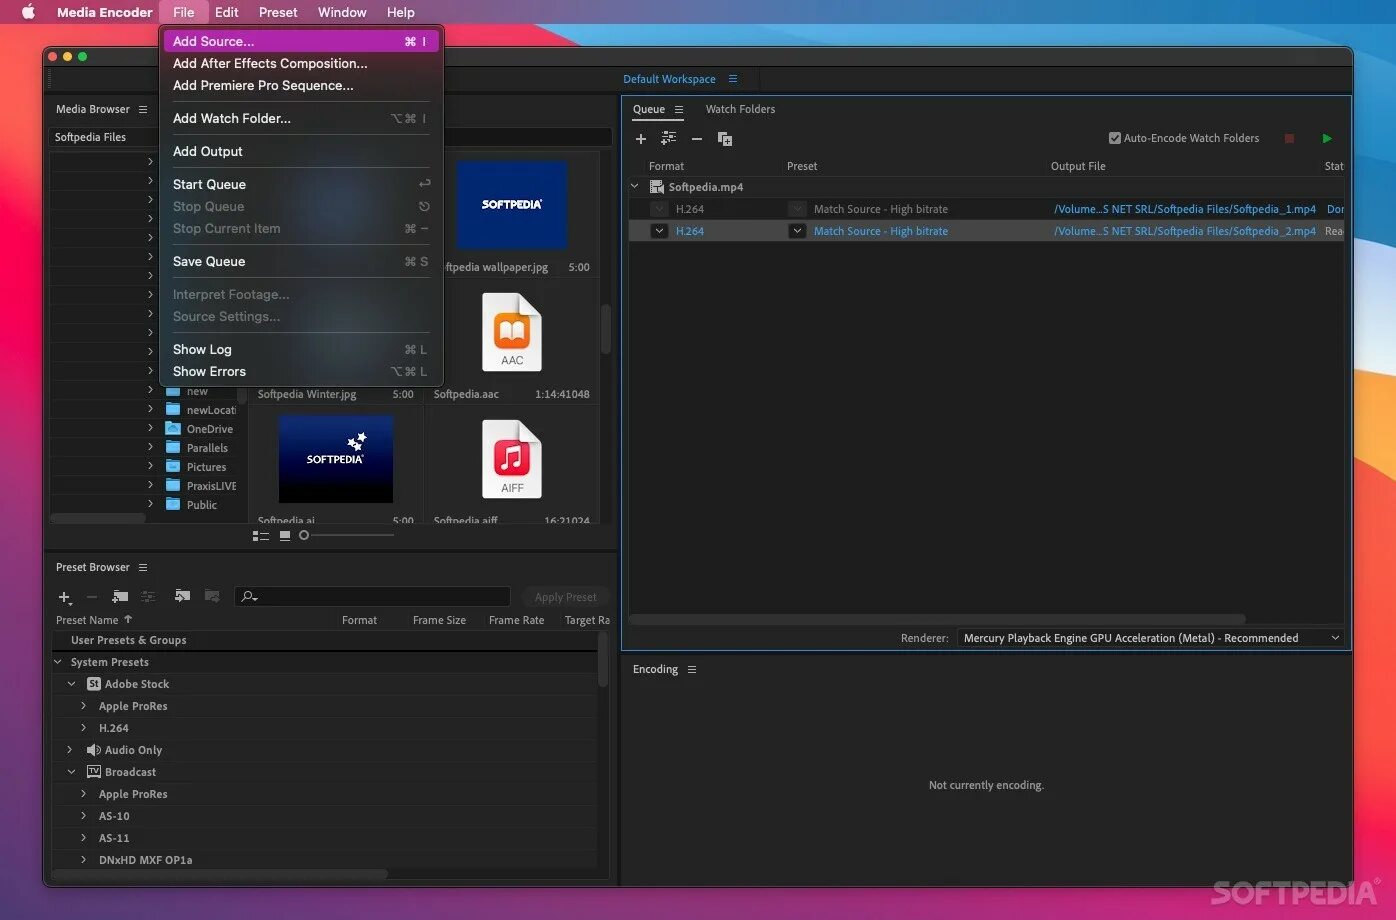Click the blue H.264 format link
1396x920 pixels.
pos(690,231)
